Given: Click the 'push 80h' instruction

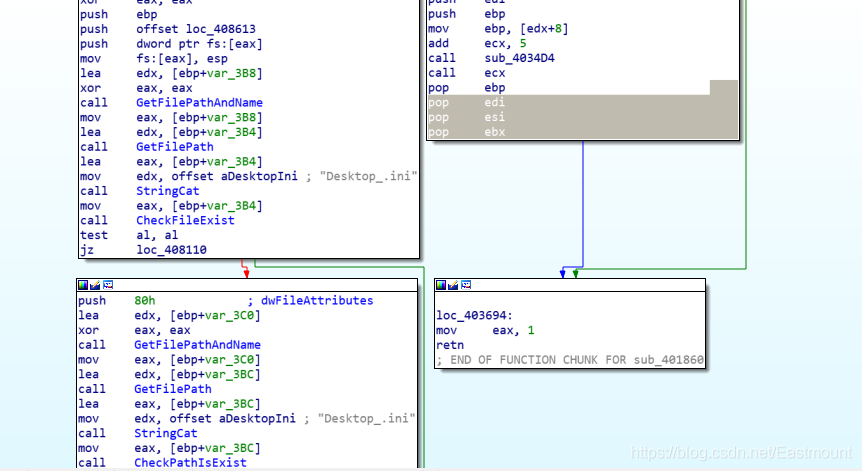Looking at the screenshot, I should click(x=117, y=301).
